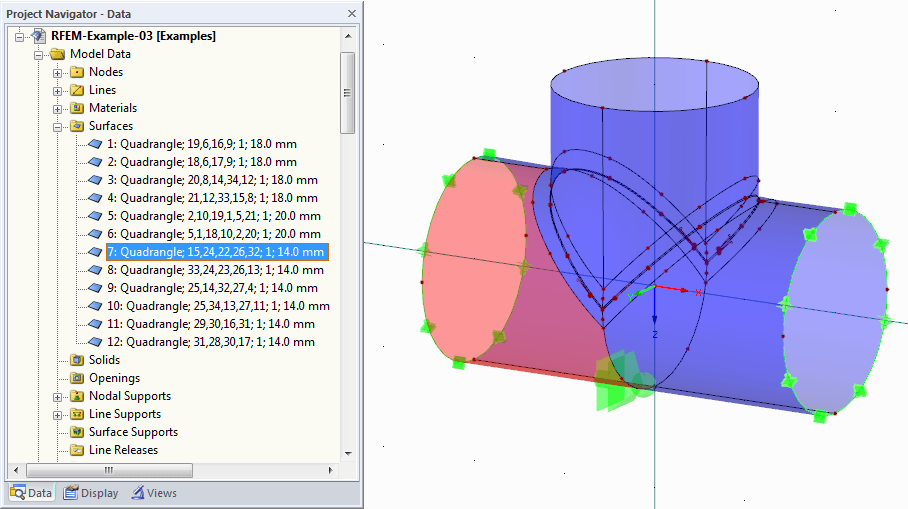The height and width of the screenshot is (509, 908).
Task: Collapse the RFEM-Example-03 root node
Action: pyautogui.click(x=20, y=36)
